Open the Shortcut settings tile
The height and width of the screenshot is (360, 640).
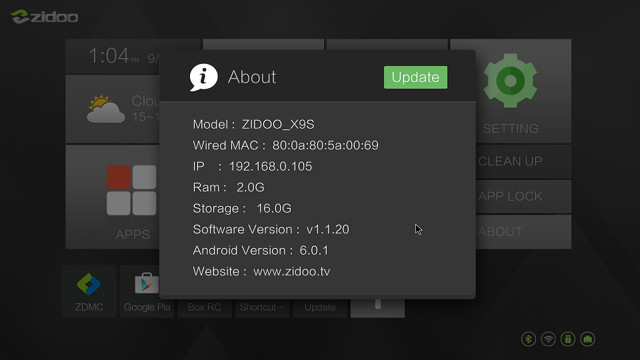coord(262,308)
